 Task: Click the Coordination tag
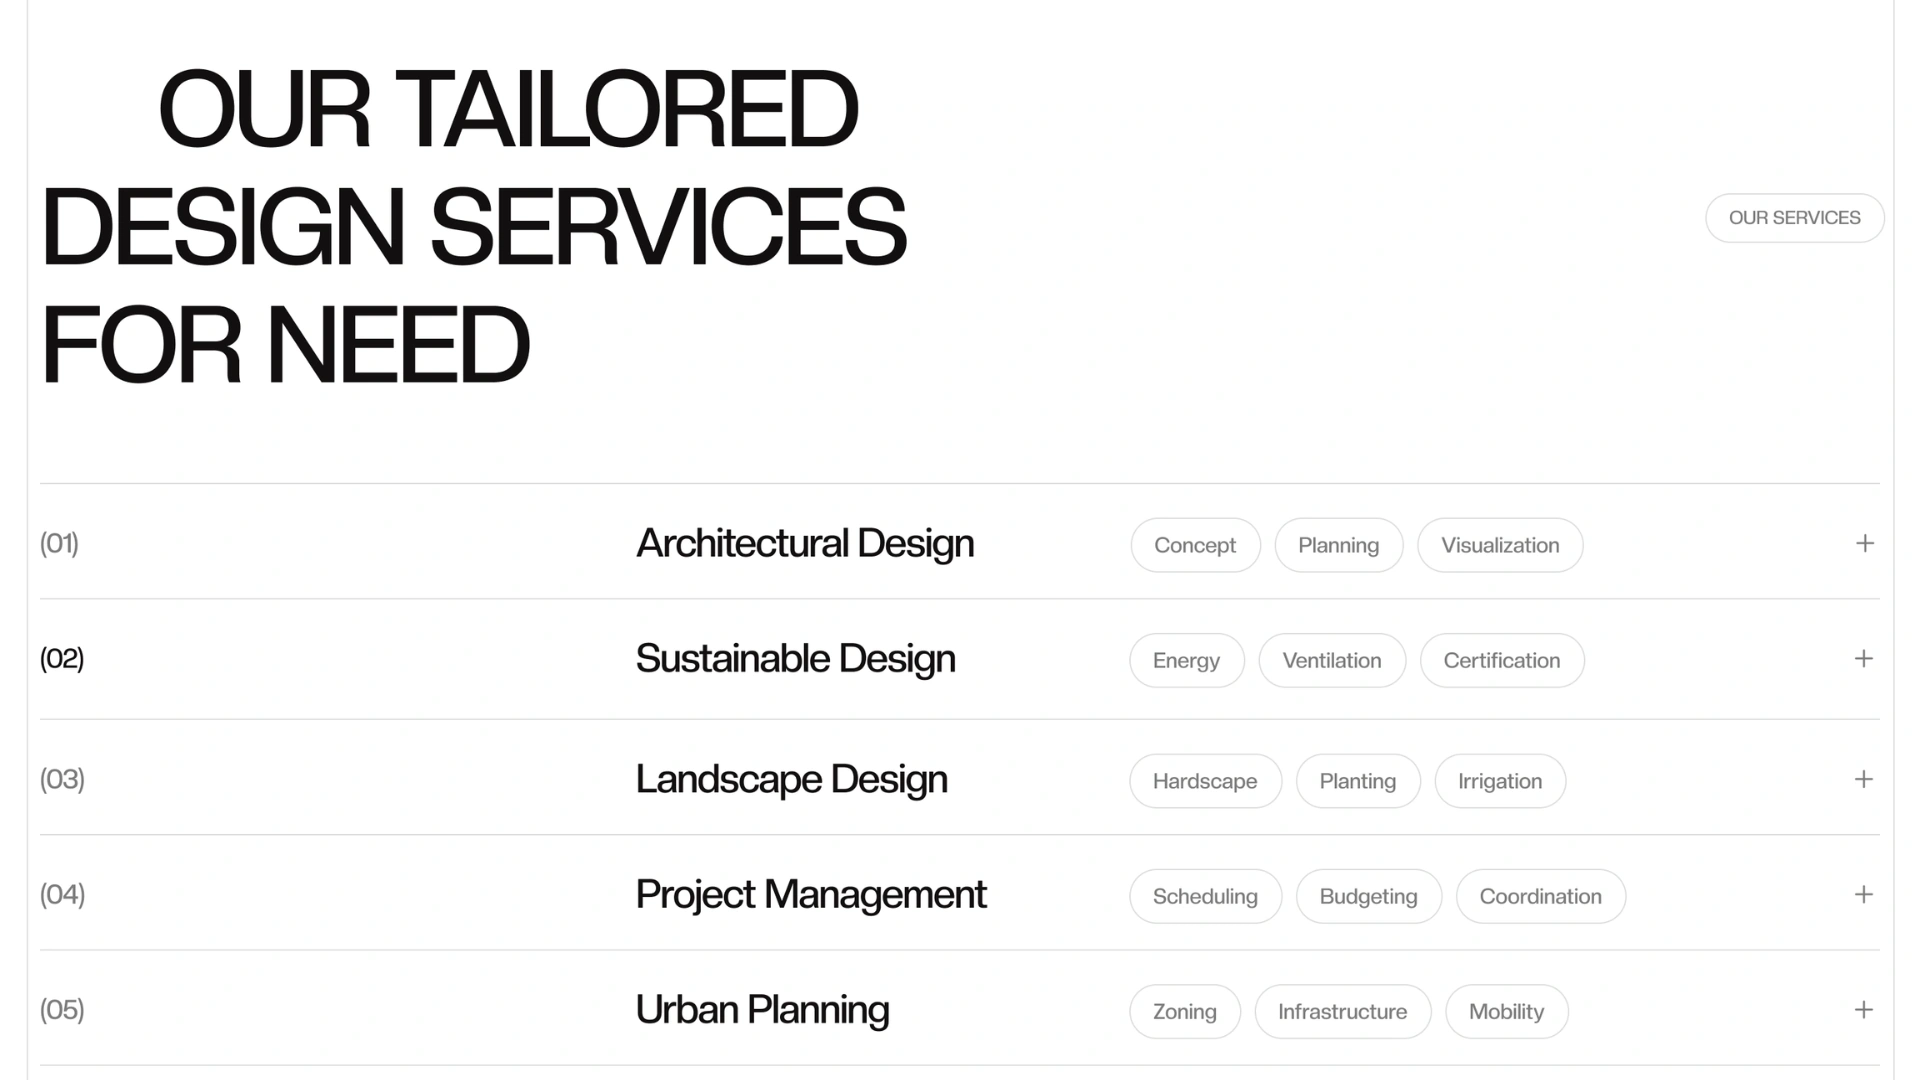[x=1541, y=896]
